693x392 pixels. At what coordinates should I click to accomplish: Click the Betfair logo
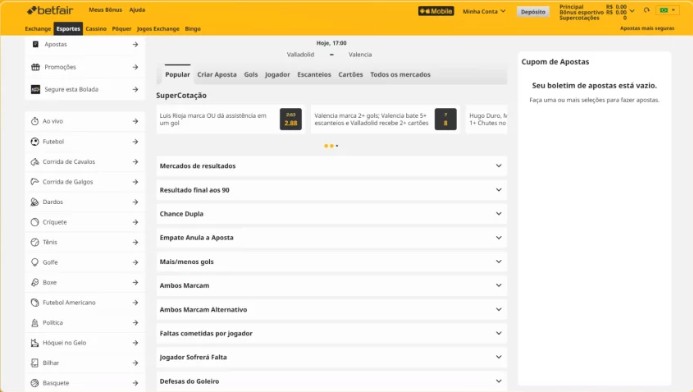tap(50, 10)
